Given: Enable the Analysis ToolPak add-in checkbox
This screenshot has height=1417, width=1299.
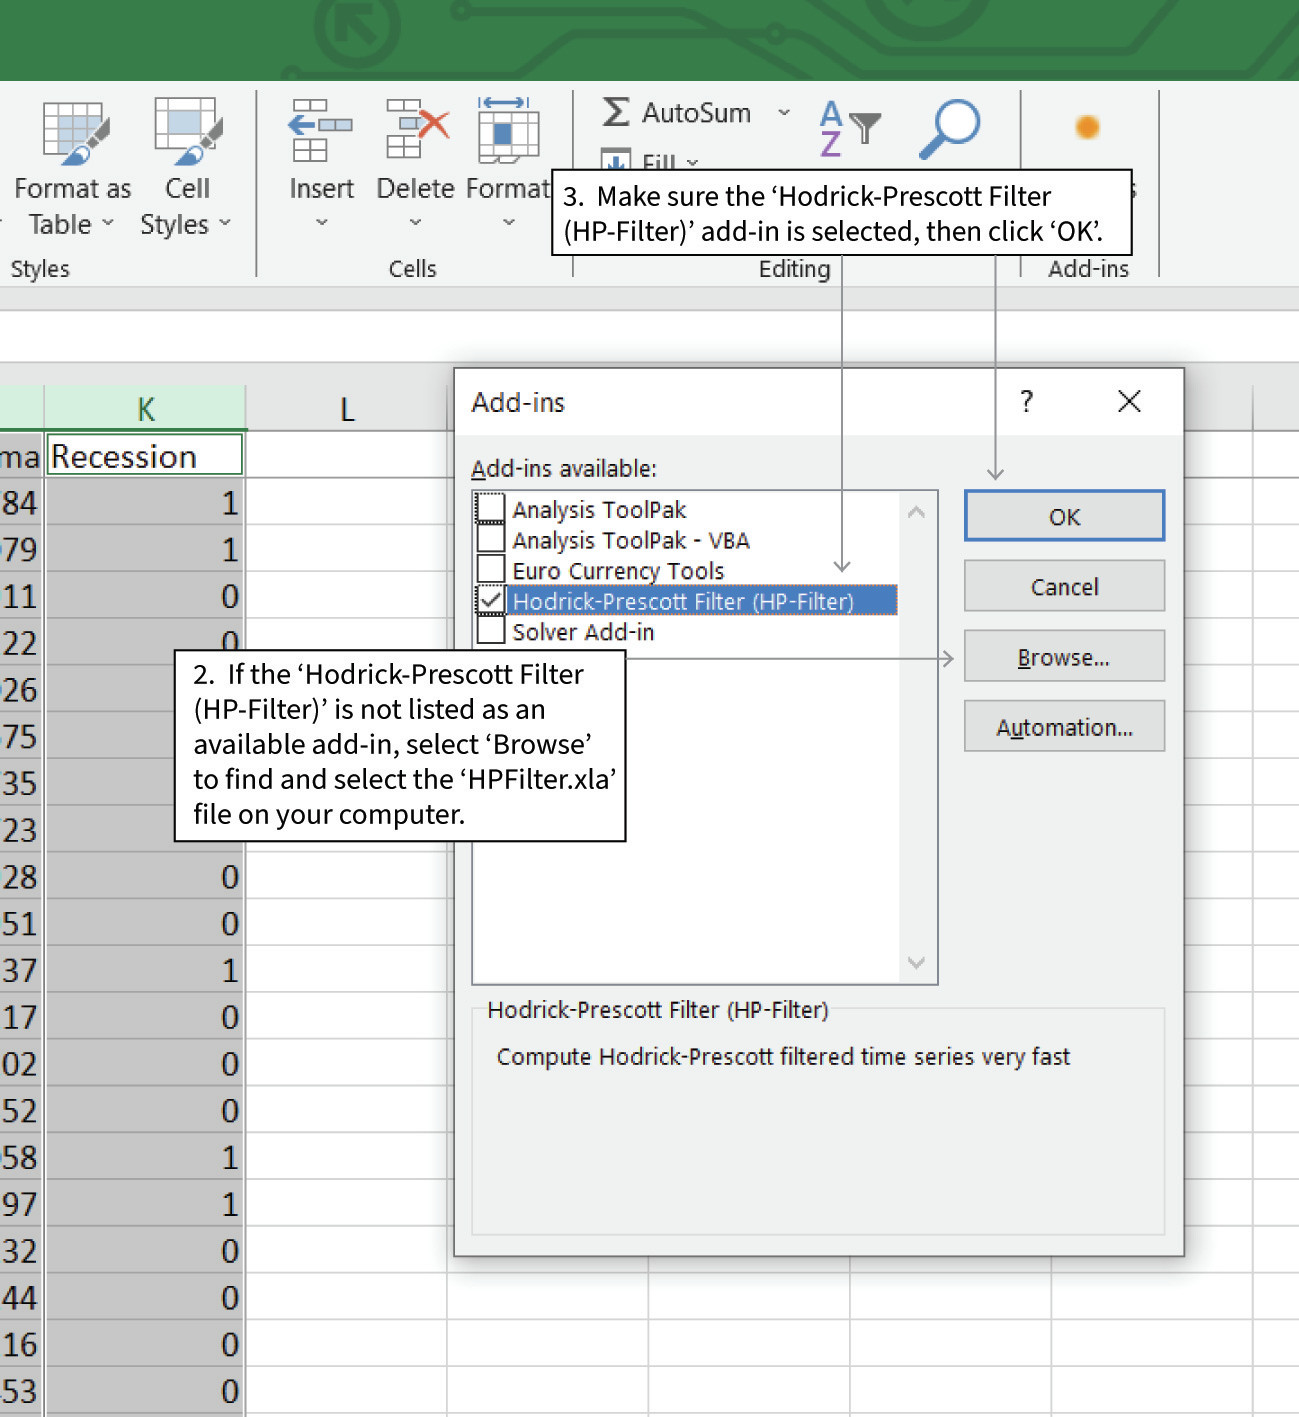Looking at the screenshot, I should click(489, 508).
